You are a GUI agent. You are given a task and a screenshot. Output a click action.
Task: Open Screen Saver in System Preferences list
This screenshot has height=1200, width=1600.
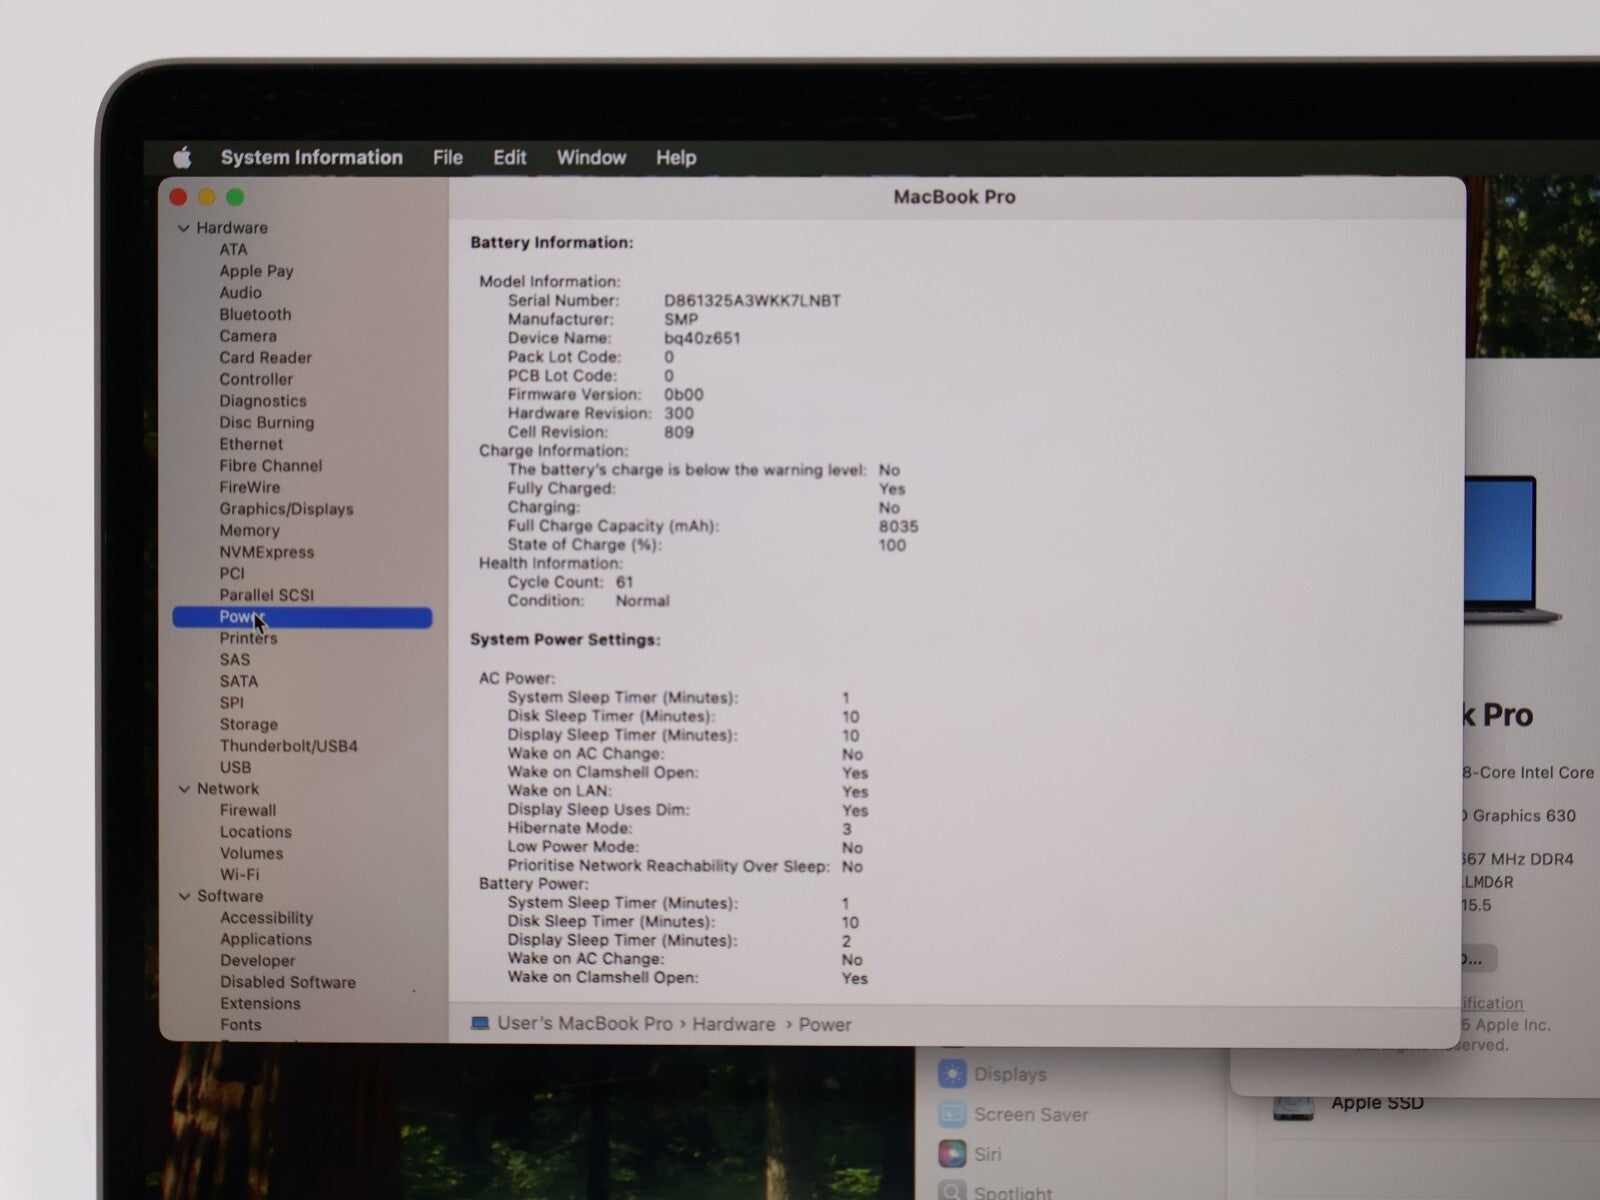point(1031,1114)
